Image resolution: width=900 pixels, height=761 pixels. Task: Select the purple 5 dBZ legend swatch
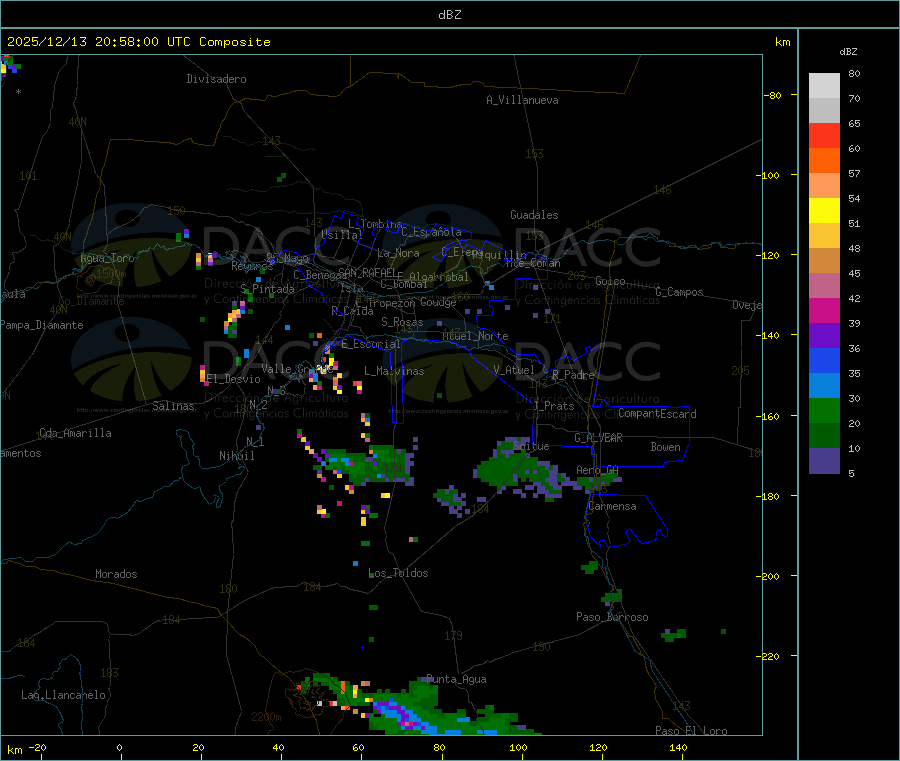[824, 460]
